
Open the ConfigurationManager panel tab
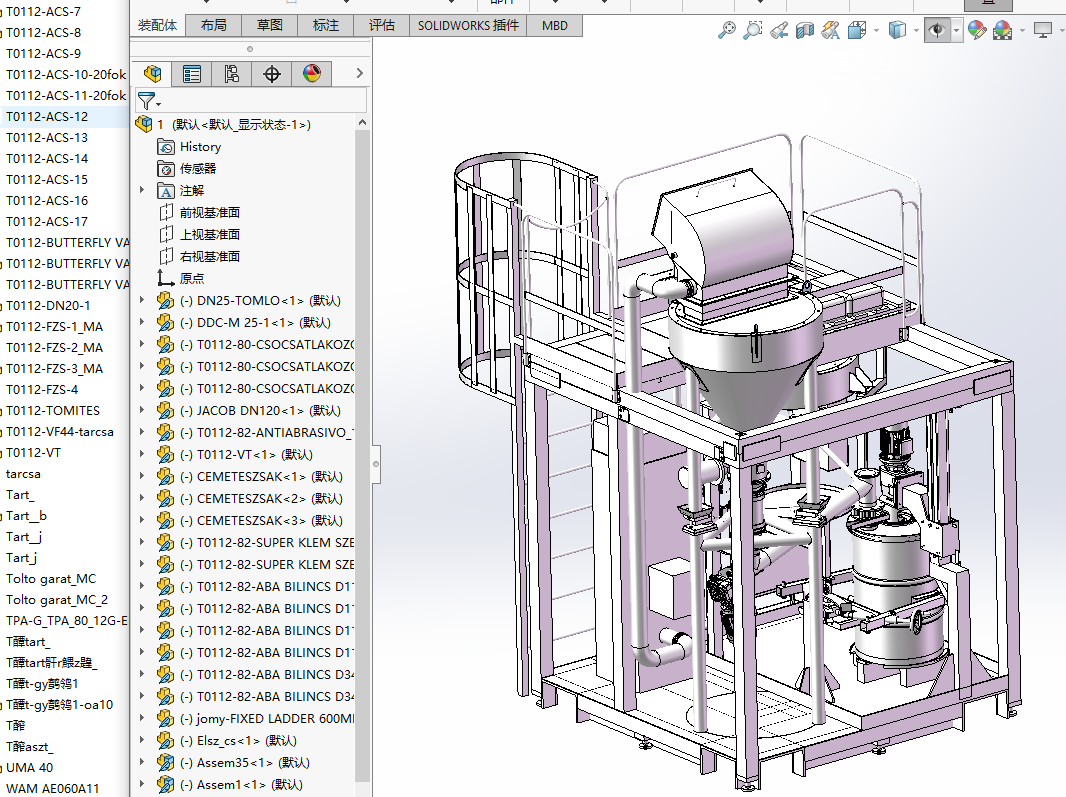click(231, 73)
